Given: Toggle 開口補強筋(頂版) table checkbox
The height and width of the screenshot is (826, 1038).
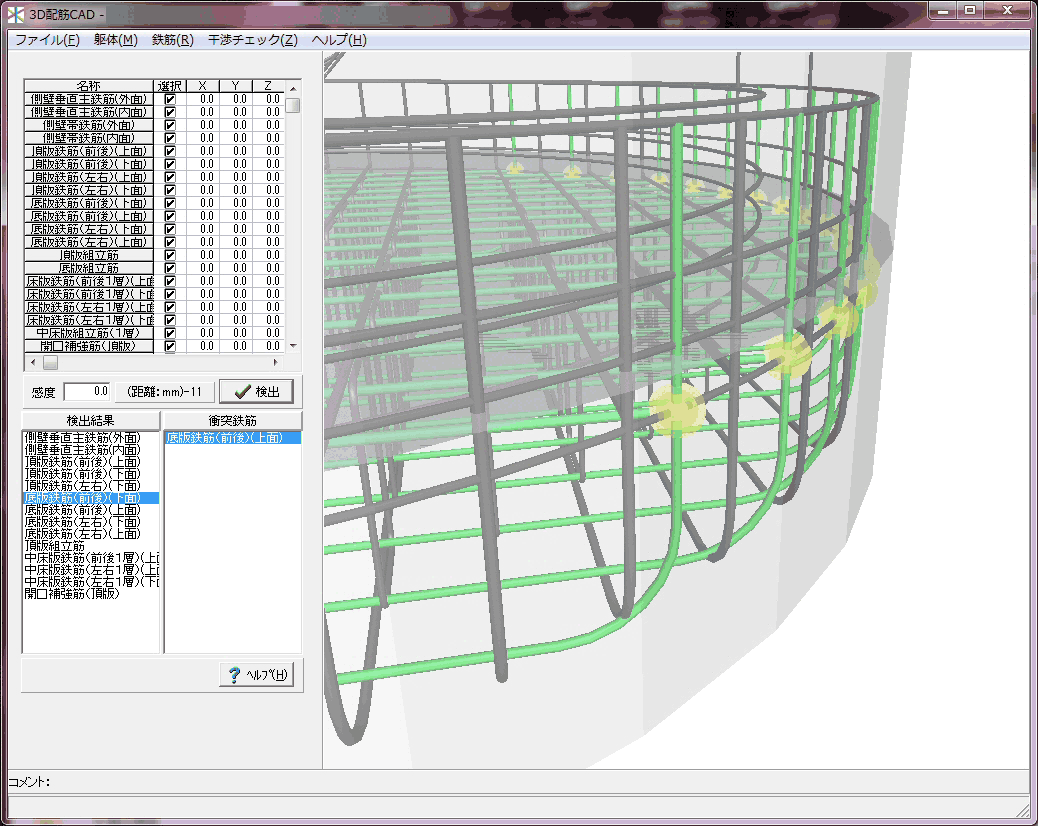Looking at the screenshot, I should [170, 346].
